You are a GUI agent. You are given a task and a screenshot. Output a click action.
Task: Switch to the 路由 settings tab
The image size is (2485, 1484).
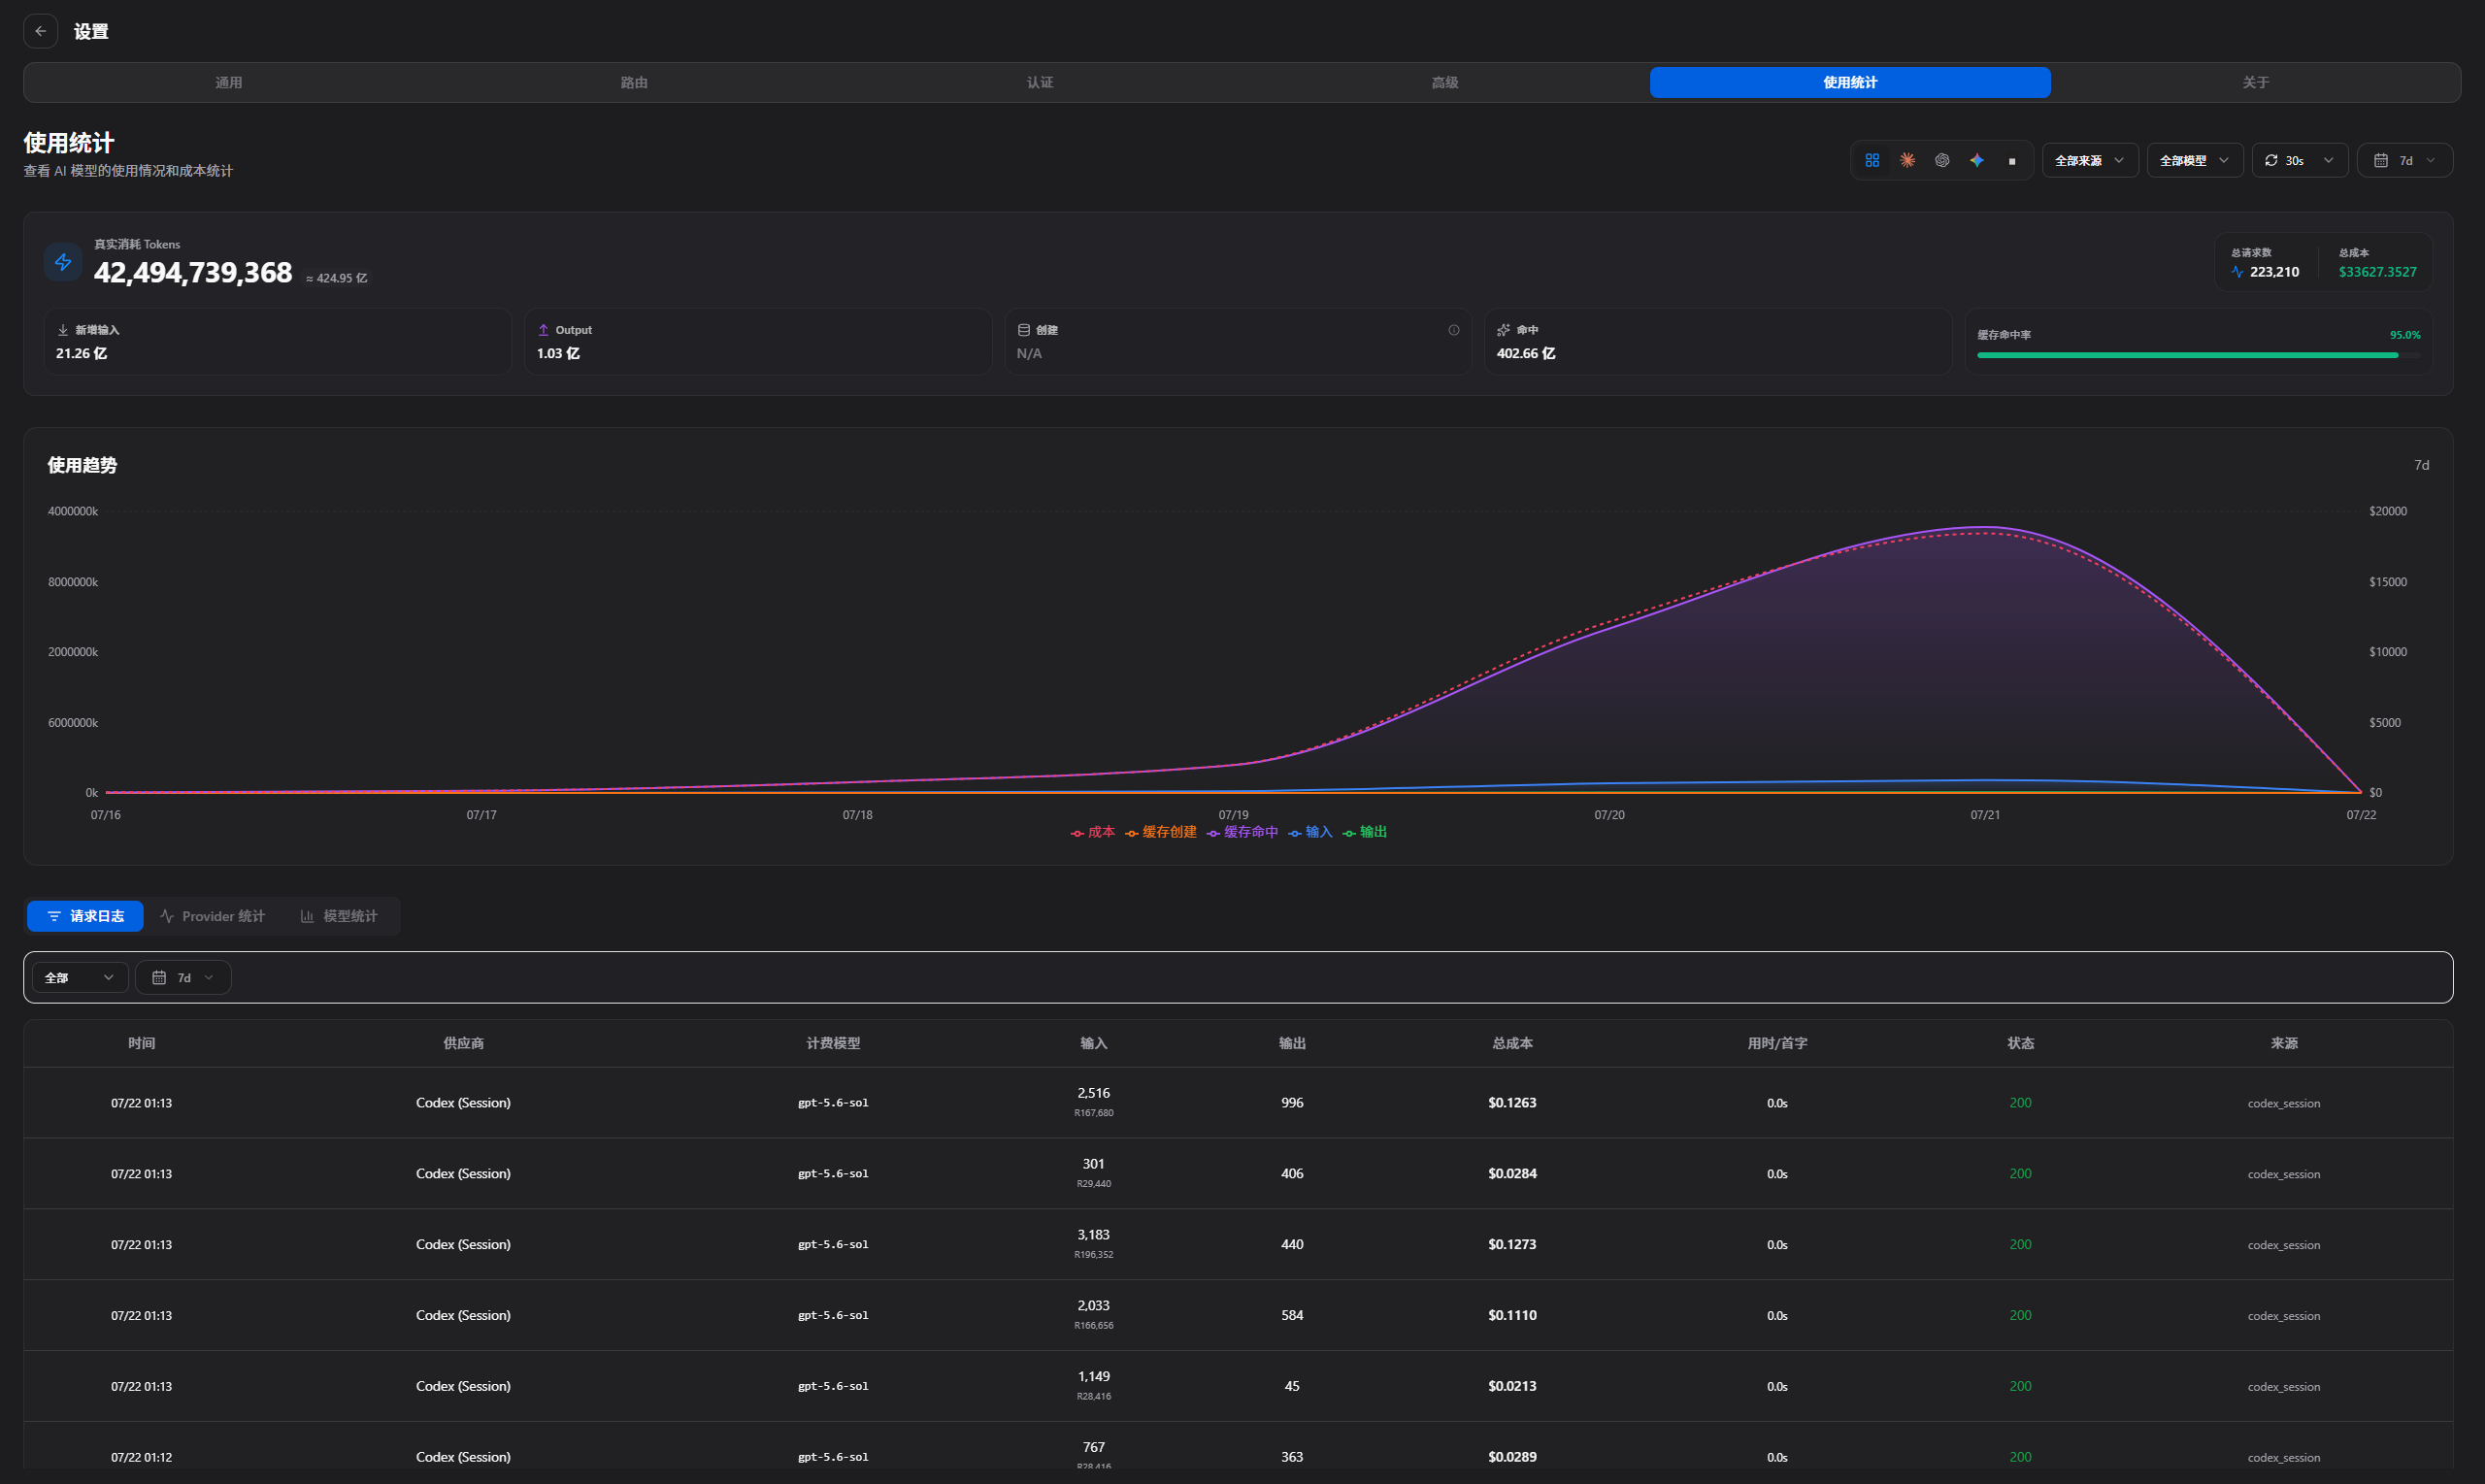click(634, 82)
